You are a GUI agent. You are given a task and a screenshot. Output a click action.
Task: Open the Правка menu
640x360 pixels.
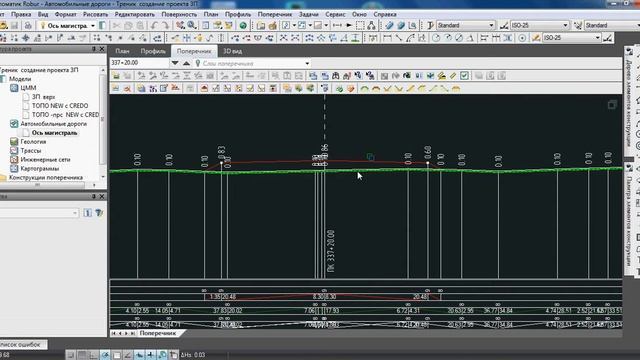click(21, 14)
